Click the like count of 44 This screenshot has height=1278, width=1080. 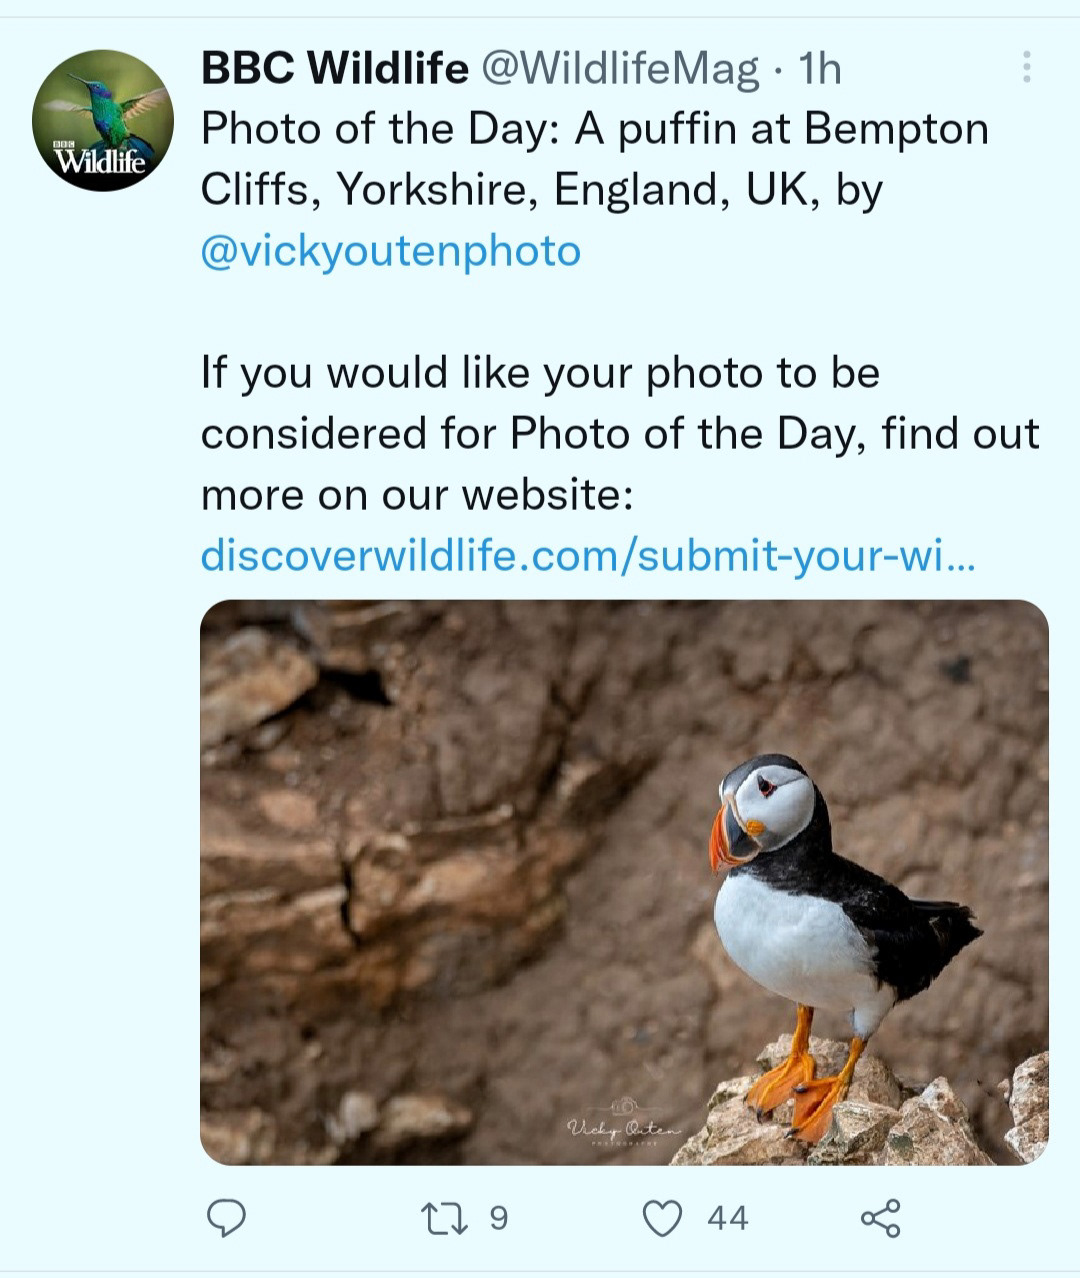(x=727, y=1217)
